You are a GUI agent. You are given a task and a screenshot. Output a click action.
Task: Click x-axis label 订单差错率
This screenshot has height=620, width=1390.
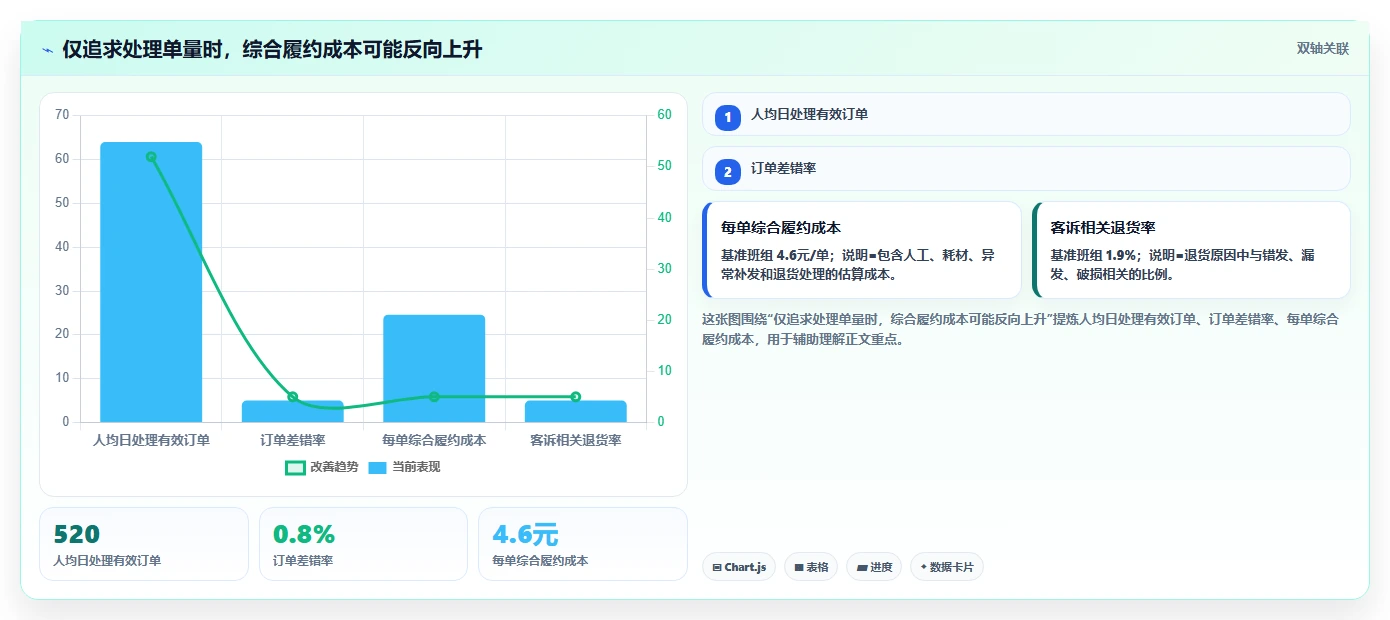pos(293,440)
